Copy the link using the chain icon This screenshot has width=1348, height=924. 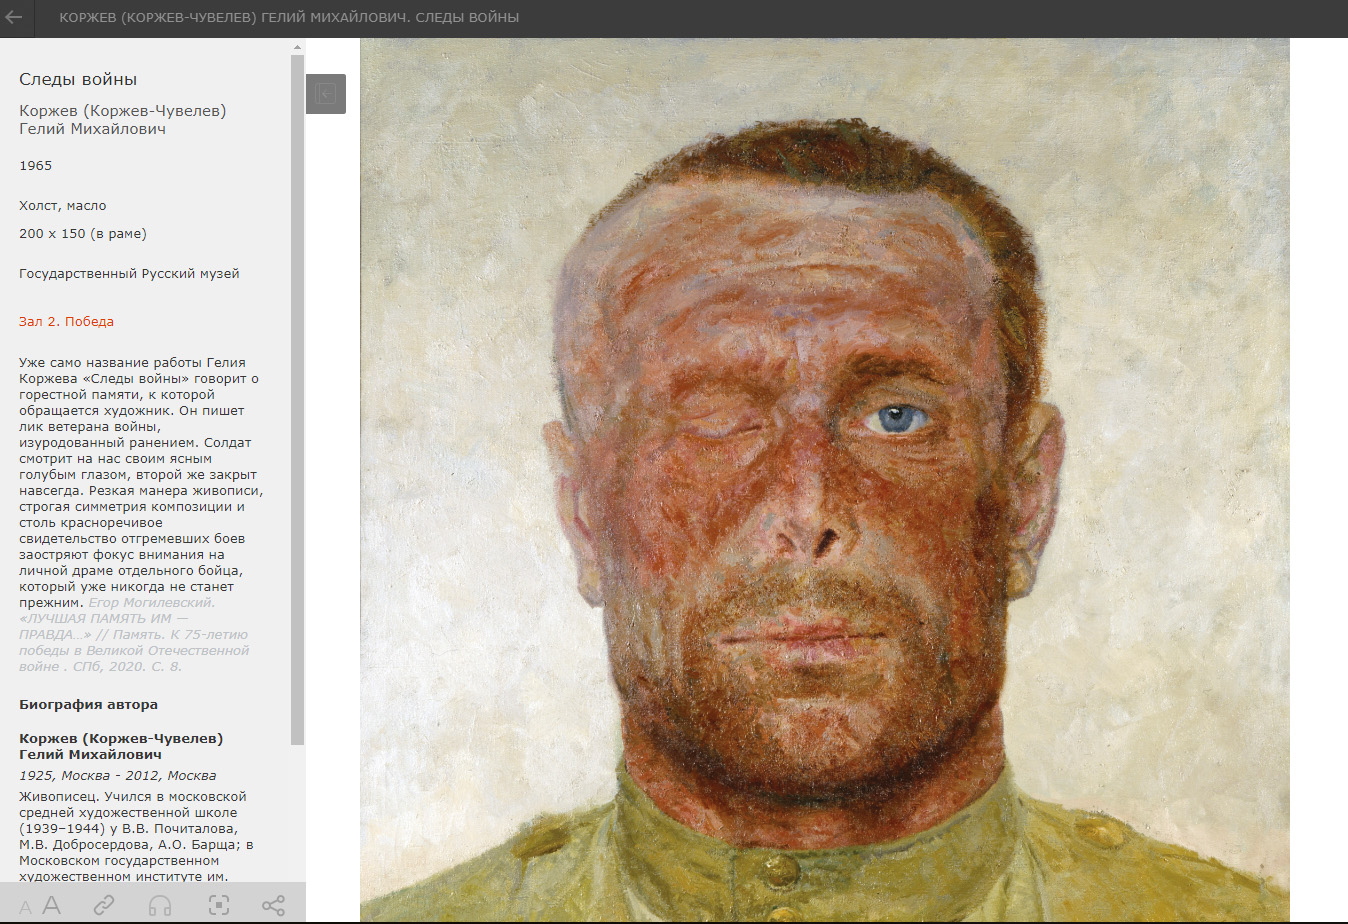[104, 906]
